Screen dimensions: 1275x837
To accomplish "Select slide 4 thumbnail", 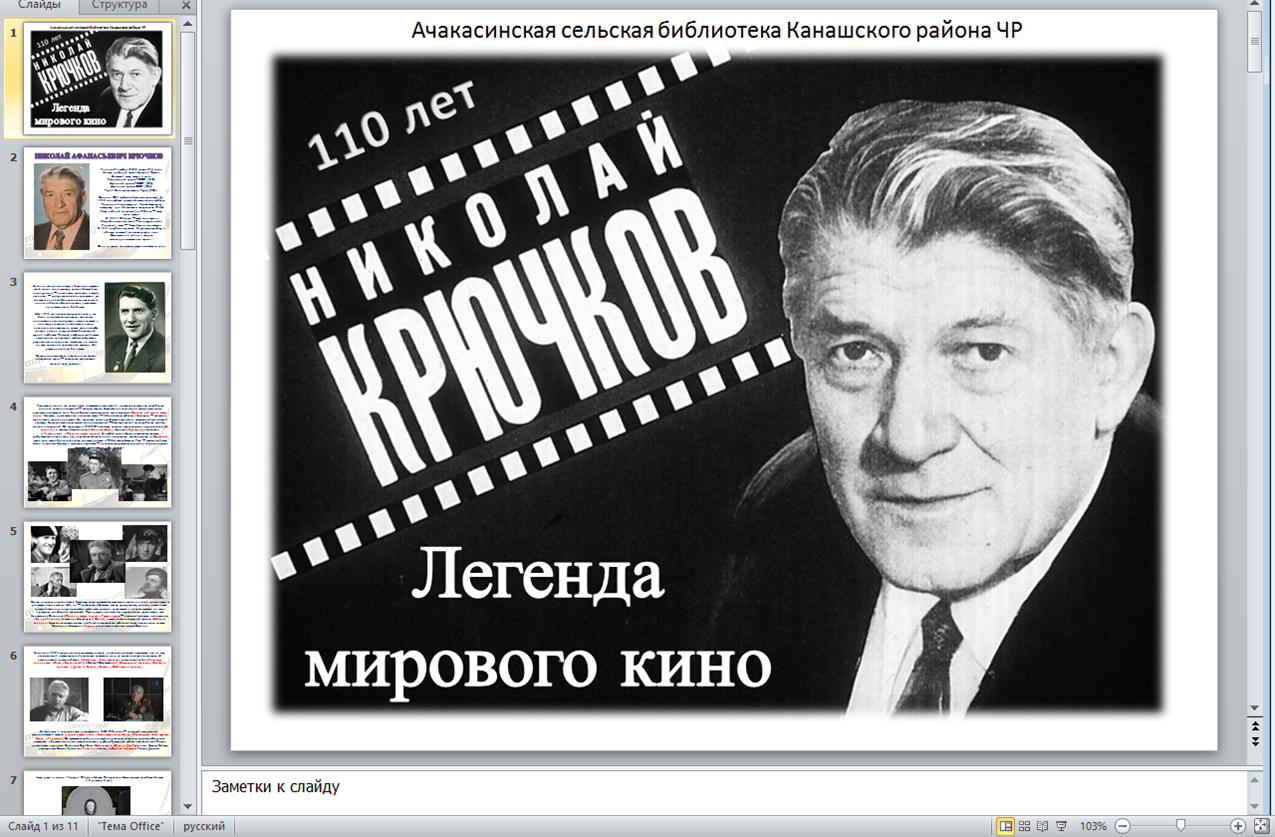I will pos(98,452).
